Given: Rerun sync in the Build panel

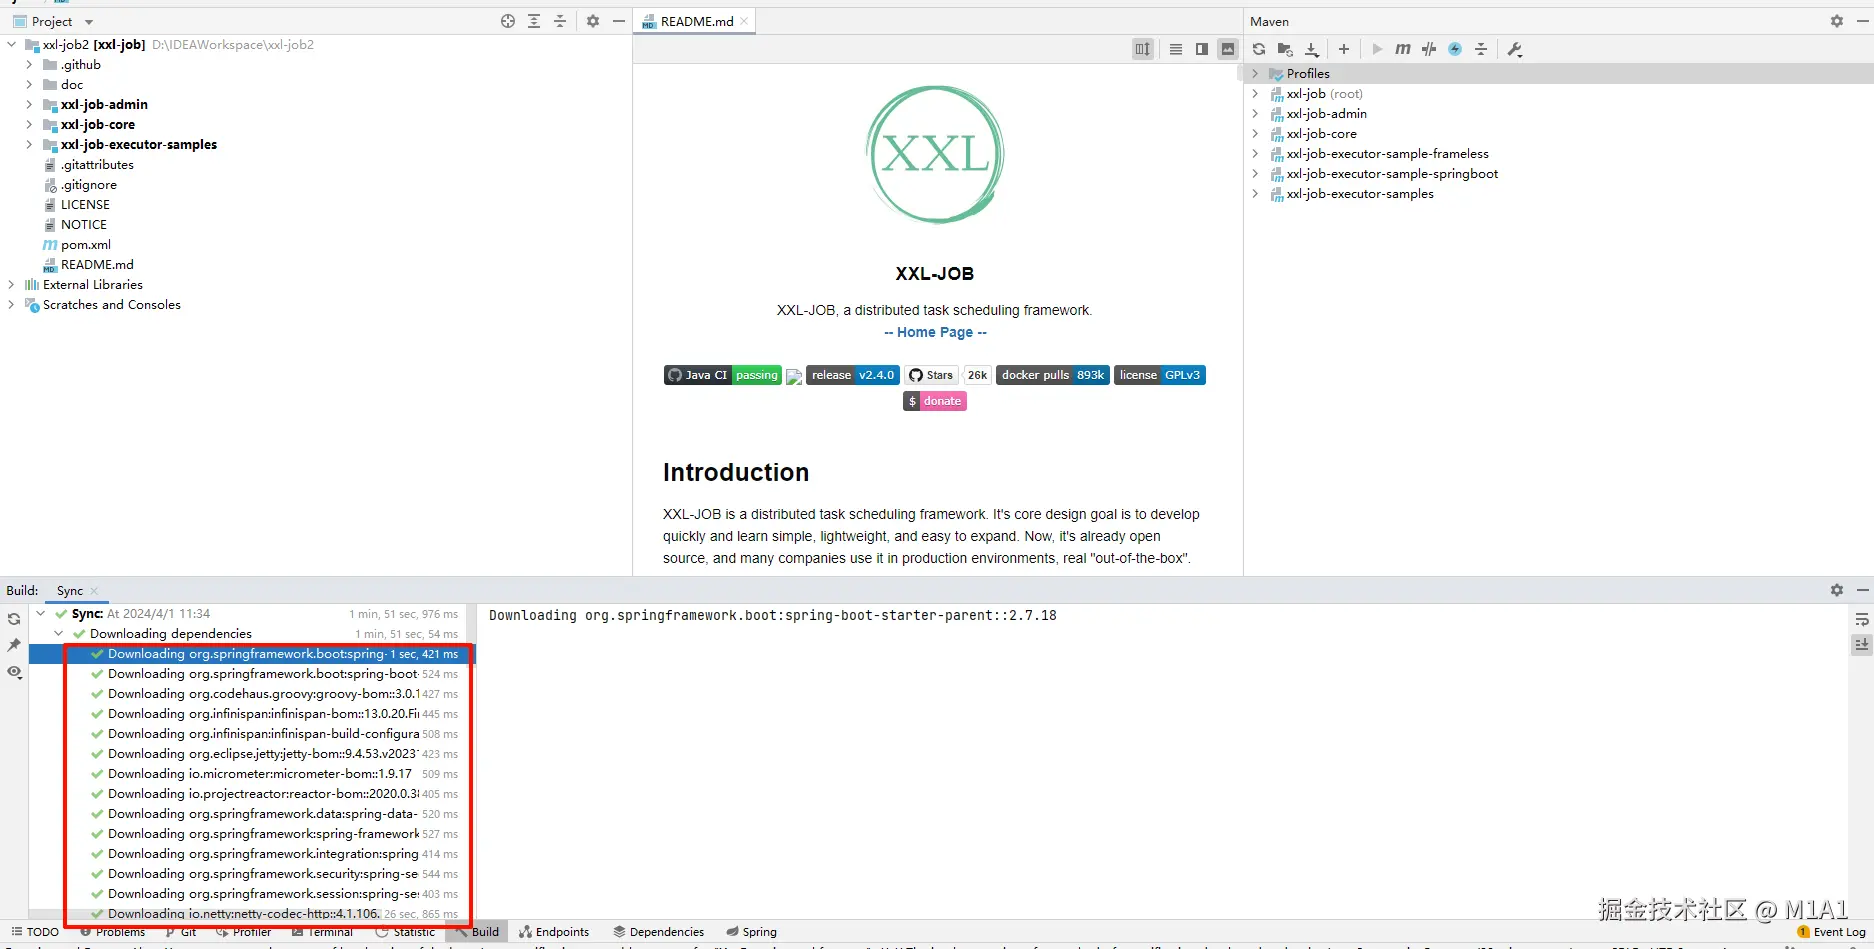Looking at the screenshot, I should (14, 619).
